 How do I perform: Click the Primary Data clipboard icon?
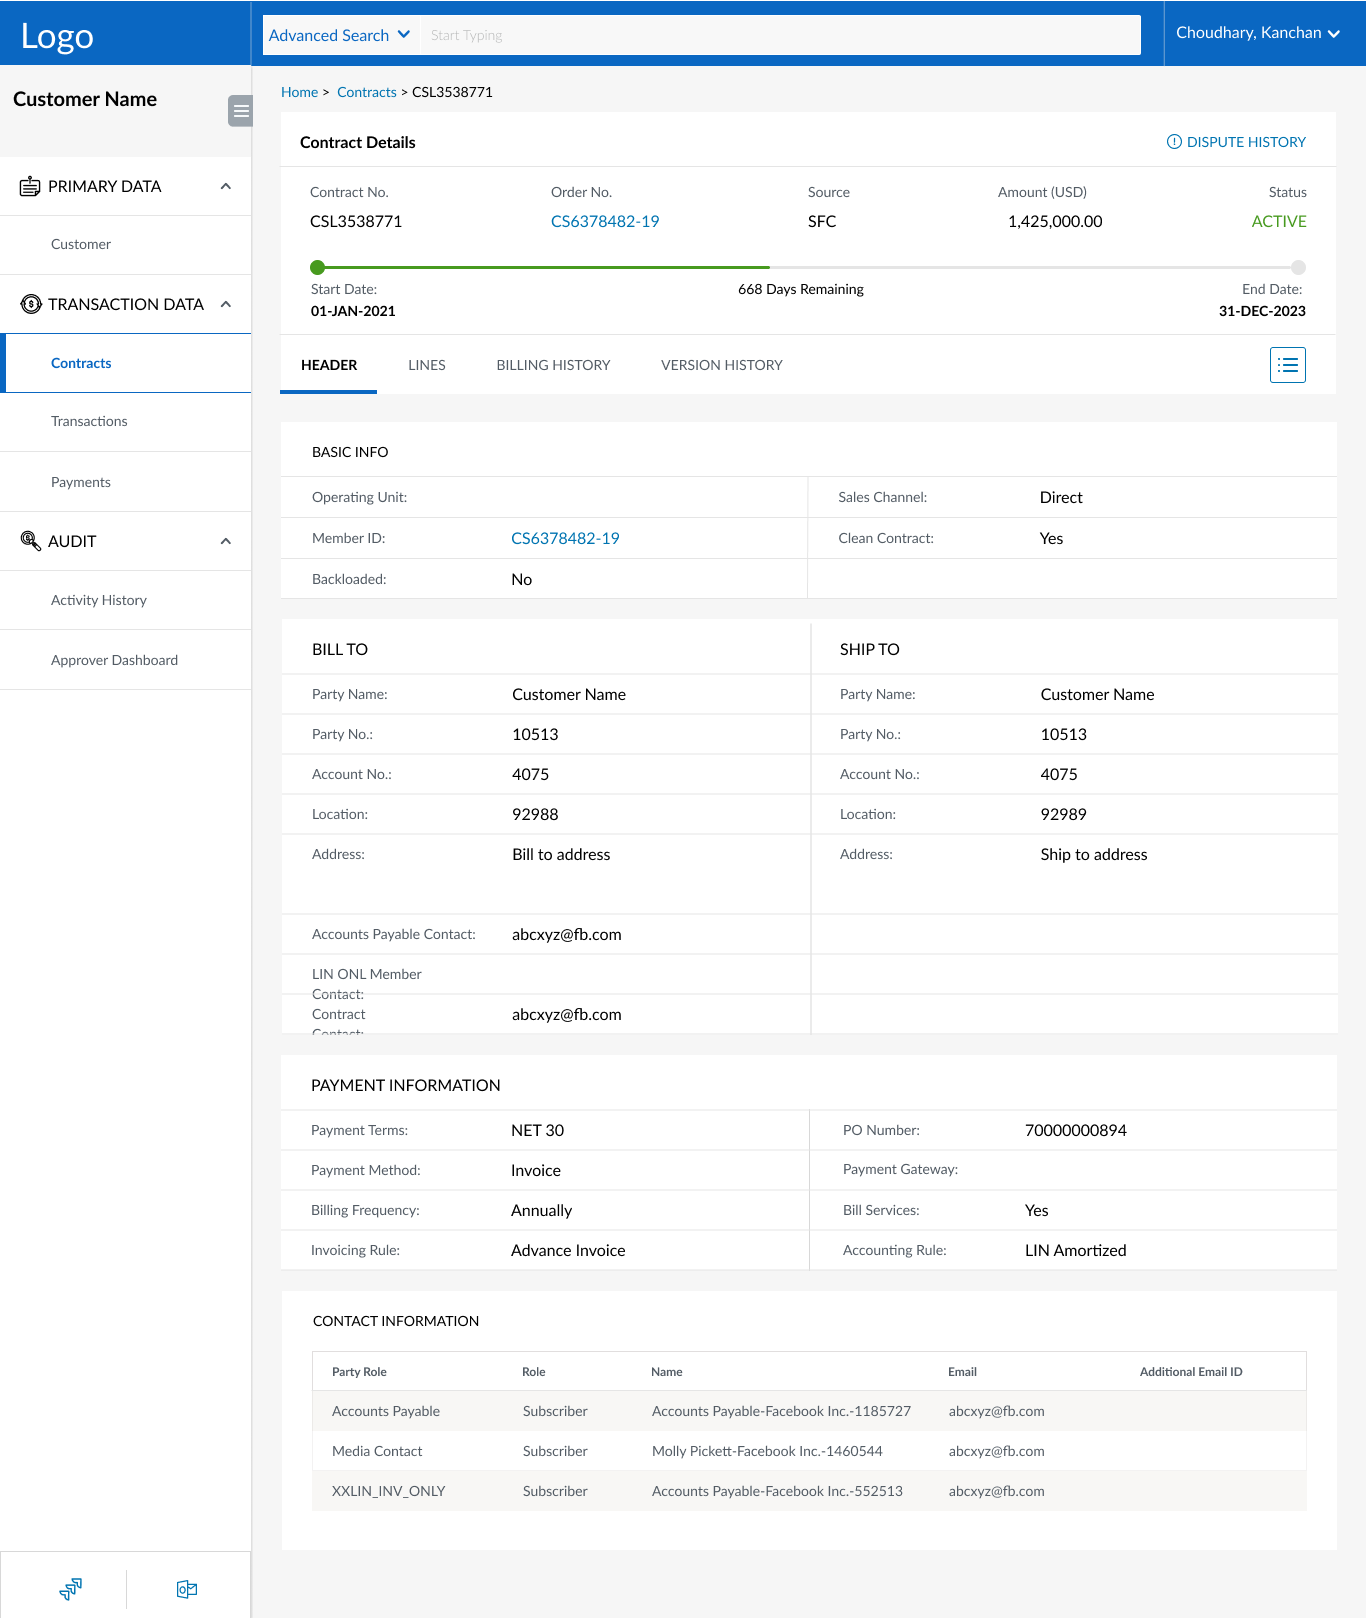pyautogui.click(x=30, y=186)
